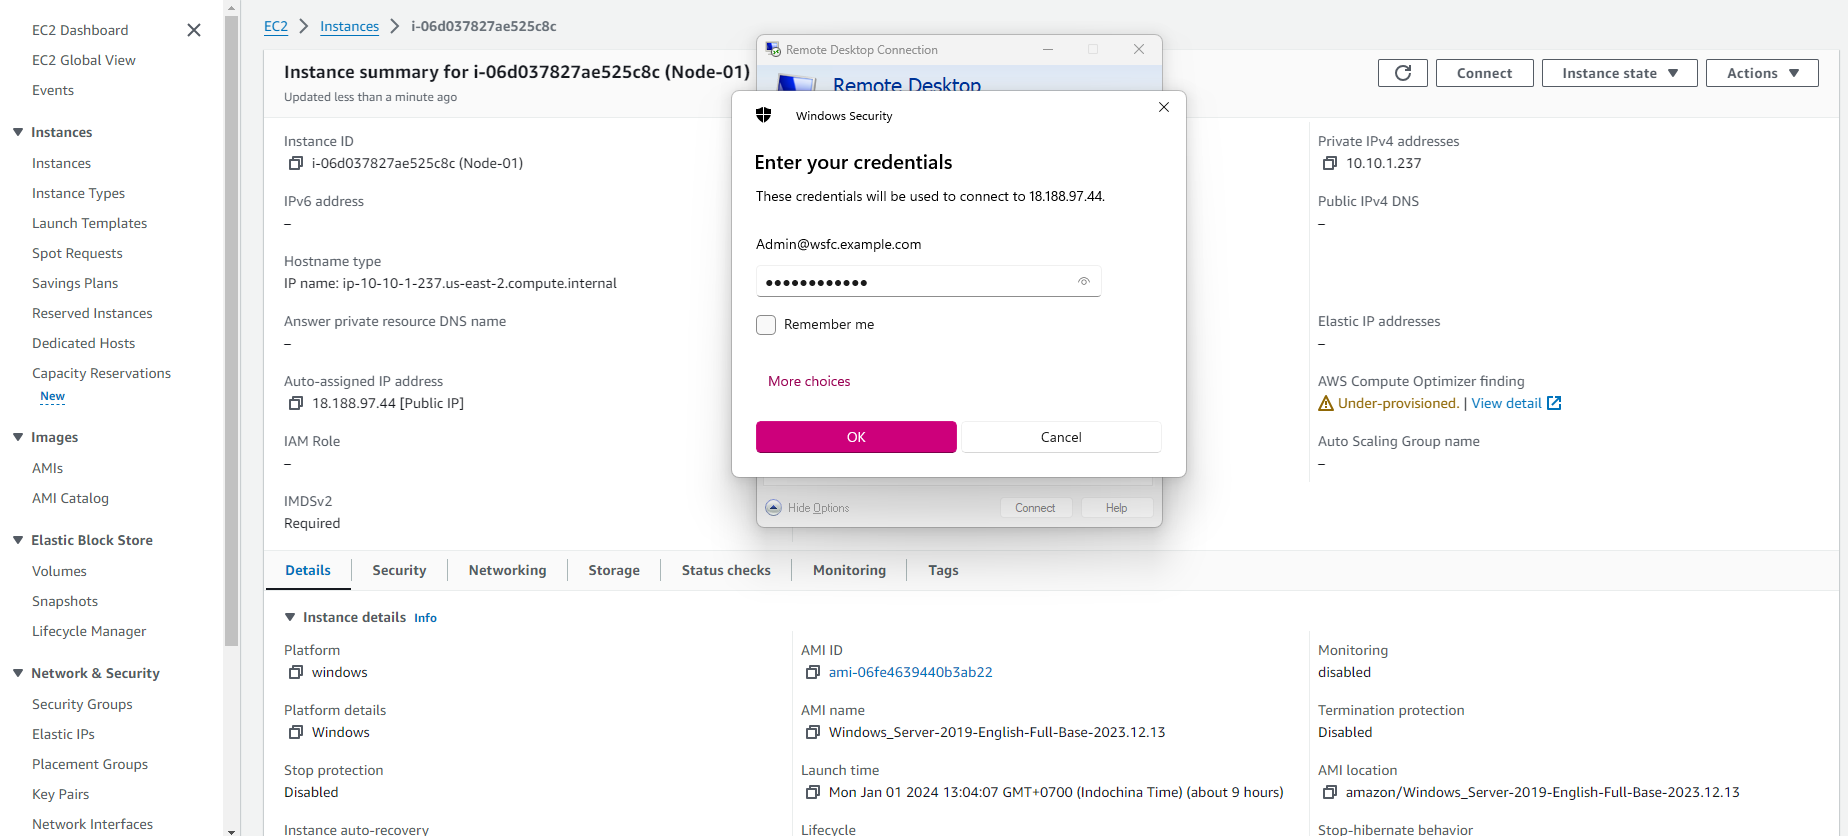The image size is (1848, 836).
Task: Copy the AMI name value
Action: (813, 732)
